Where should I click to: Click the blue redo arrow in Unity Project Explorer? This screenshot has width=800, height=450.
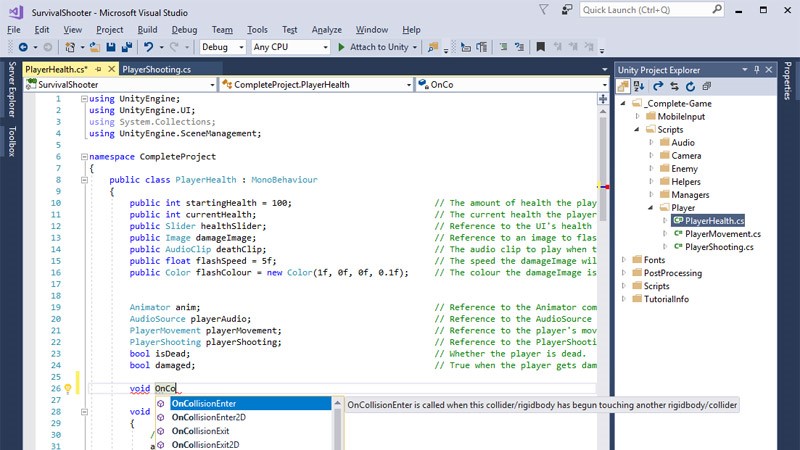(x=658, y=86)
